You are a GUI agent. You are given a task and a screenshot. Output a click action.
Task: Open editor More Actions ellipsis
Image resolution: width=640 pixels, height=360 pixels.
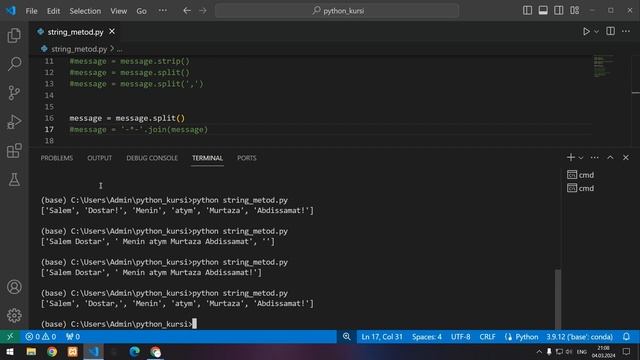point(626,31)
